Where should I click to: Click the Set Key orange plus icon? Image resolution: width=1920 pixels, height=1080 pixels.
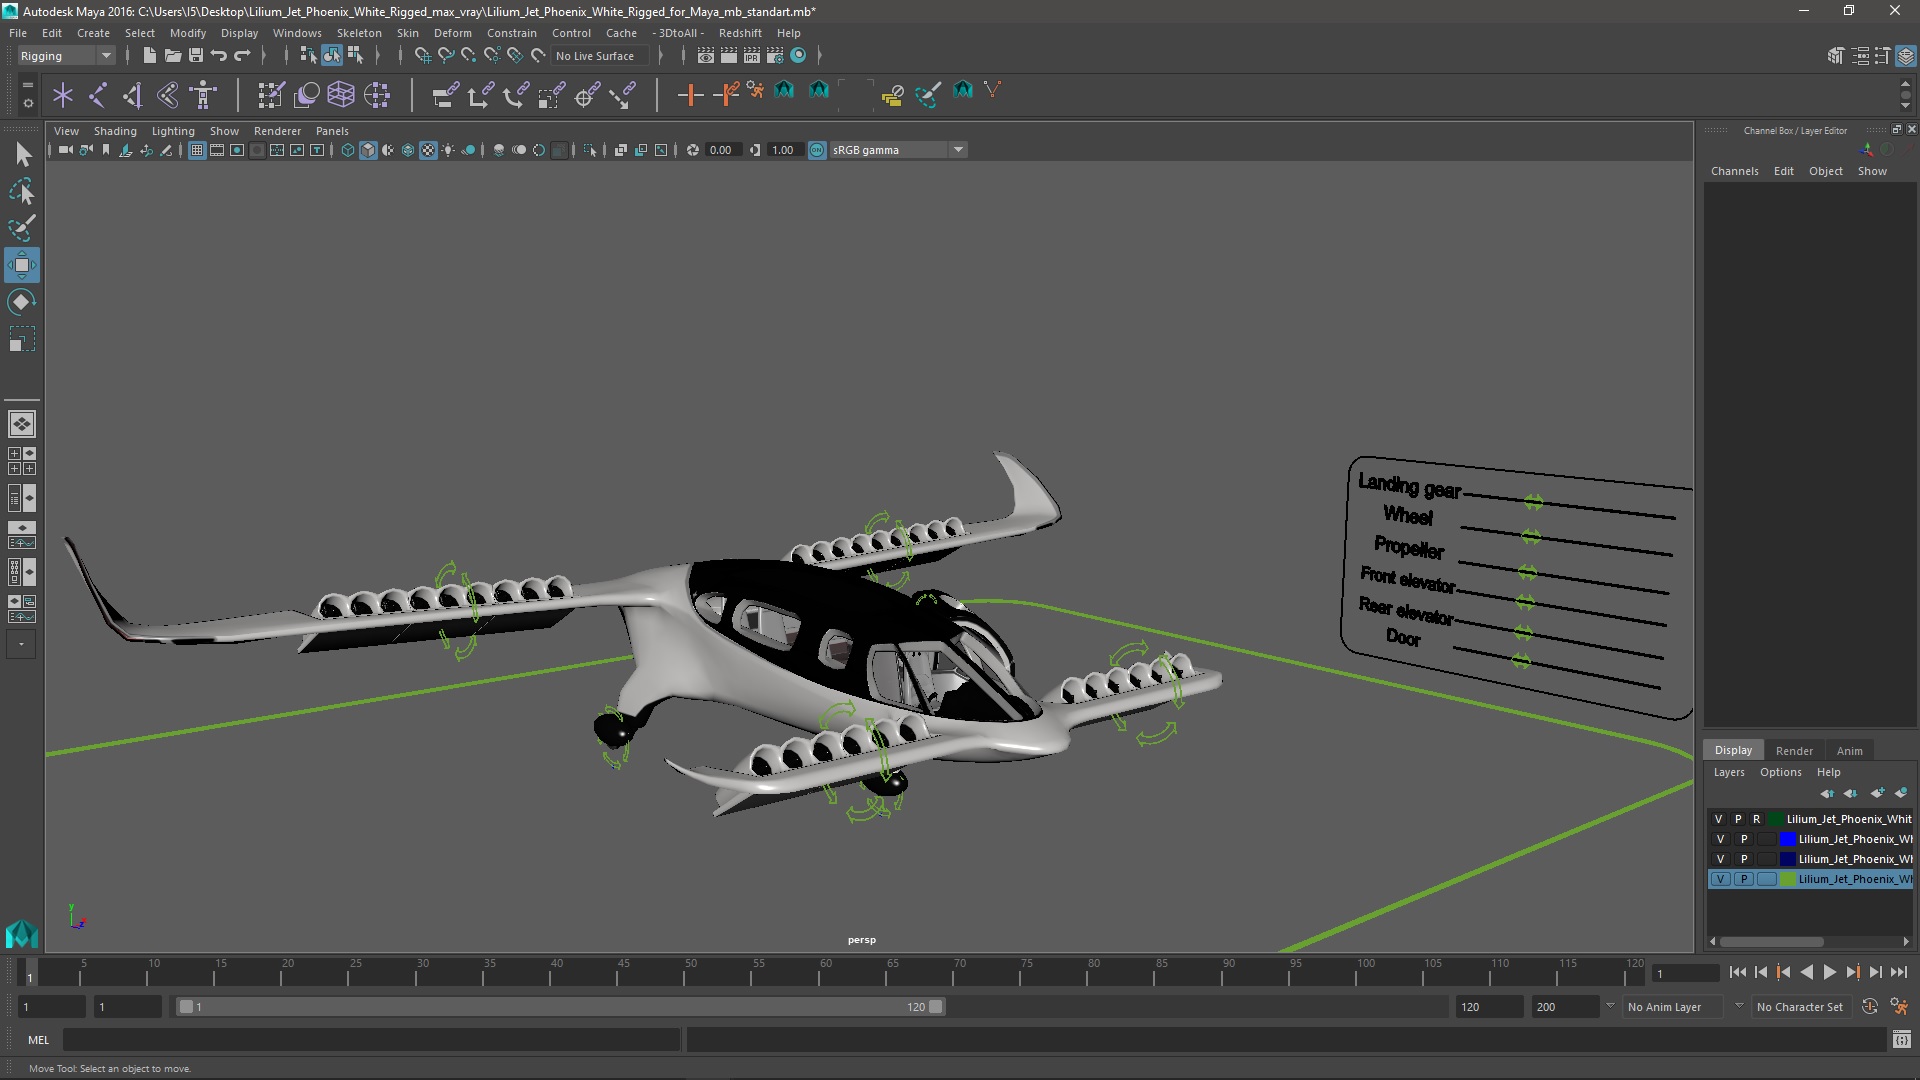pyautogui.click(x=690, y=95)
